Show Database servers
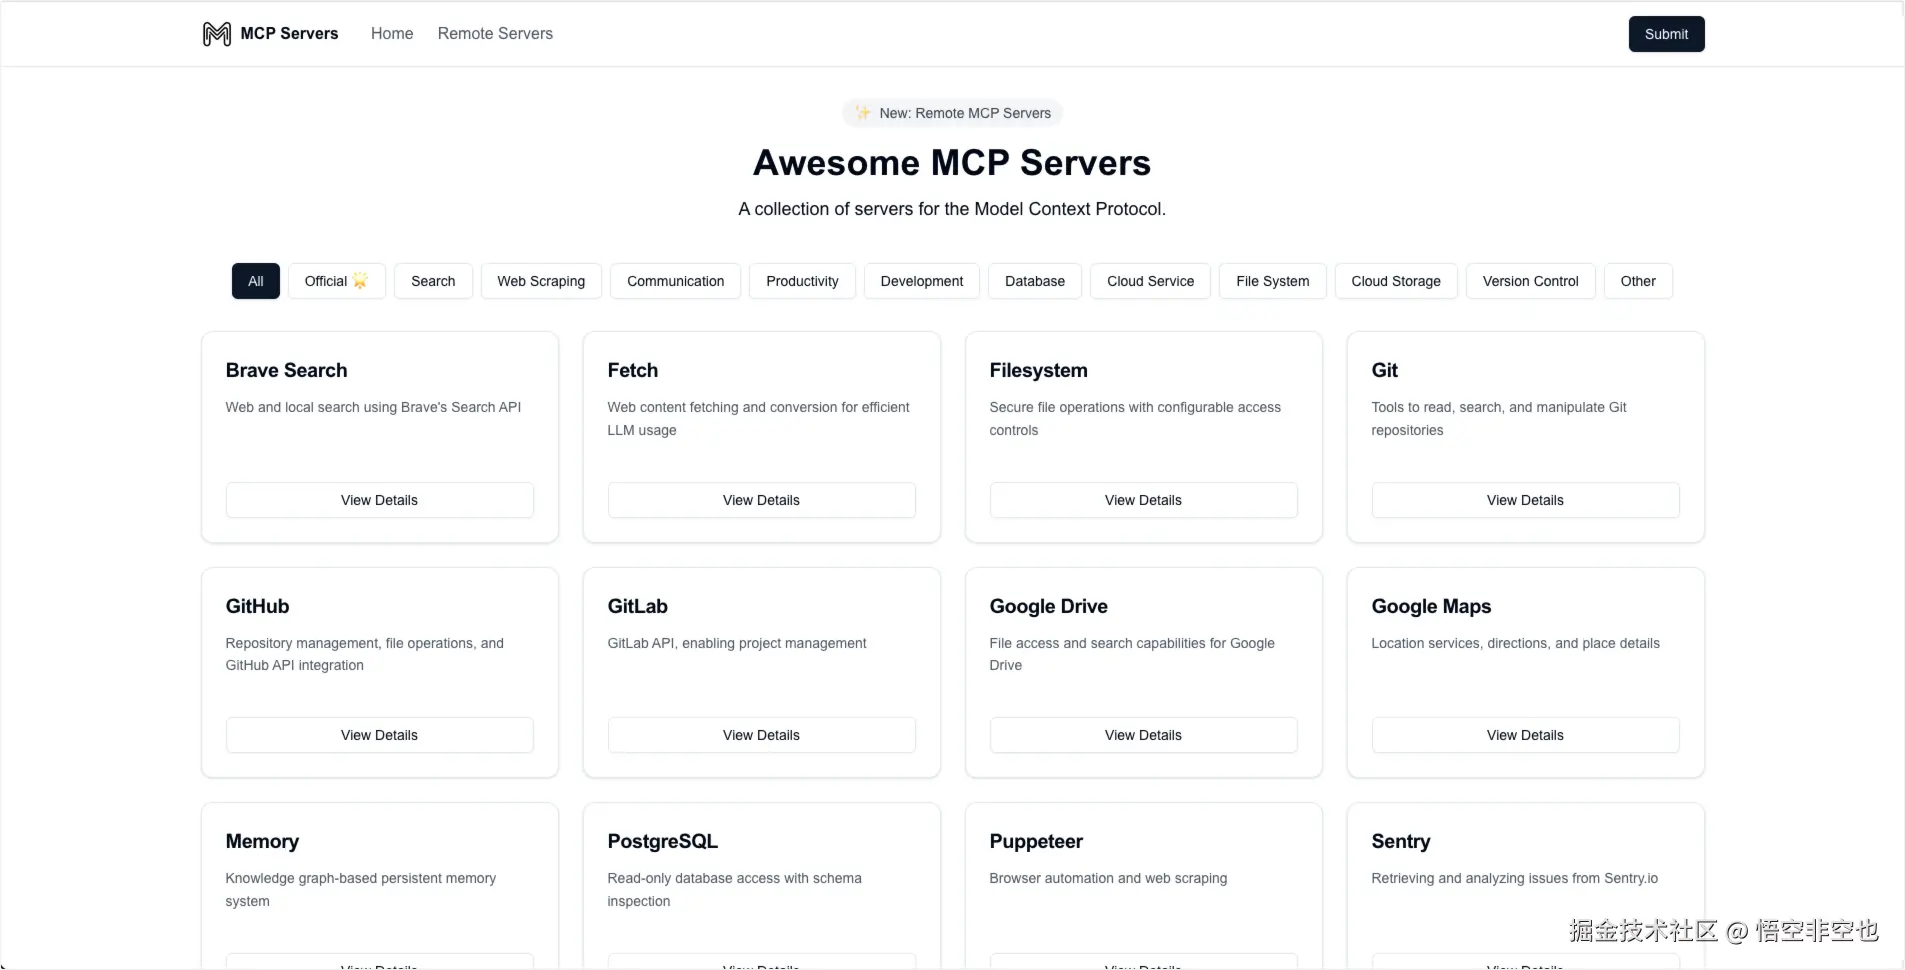 point(1035,281)
